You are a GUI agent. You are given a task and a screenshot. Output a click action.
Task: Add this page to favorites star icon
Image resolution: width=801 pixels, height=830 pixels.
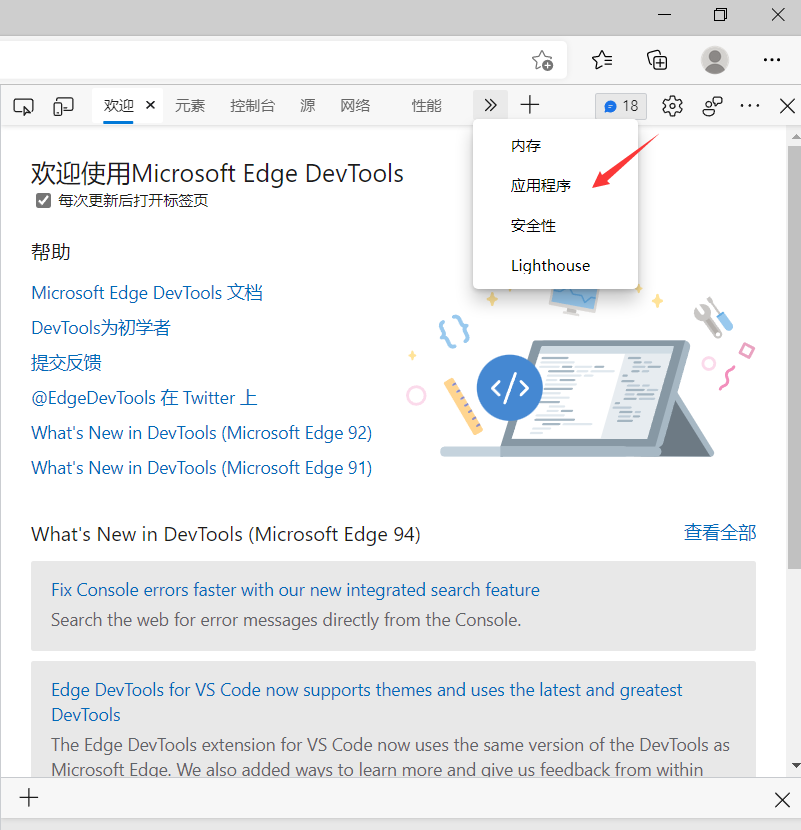[543, 60]
